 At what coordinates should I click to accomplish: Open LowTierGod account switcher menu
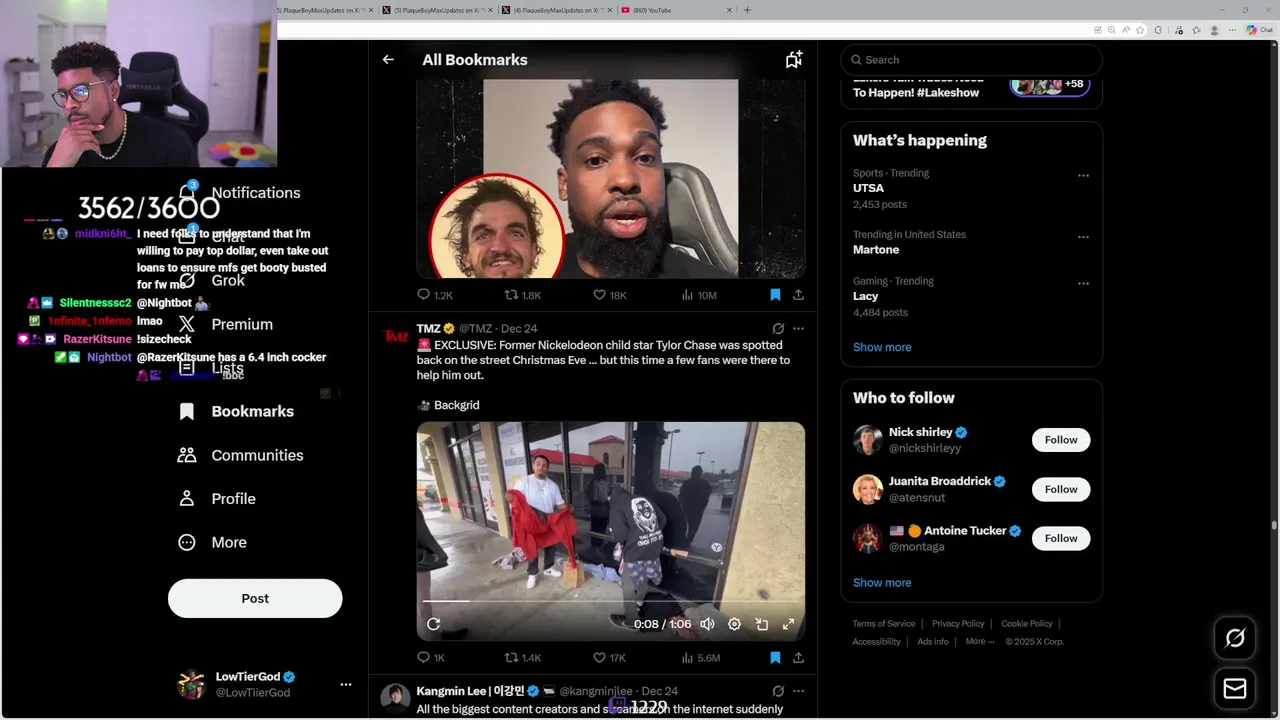coord(346,684)
